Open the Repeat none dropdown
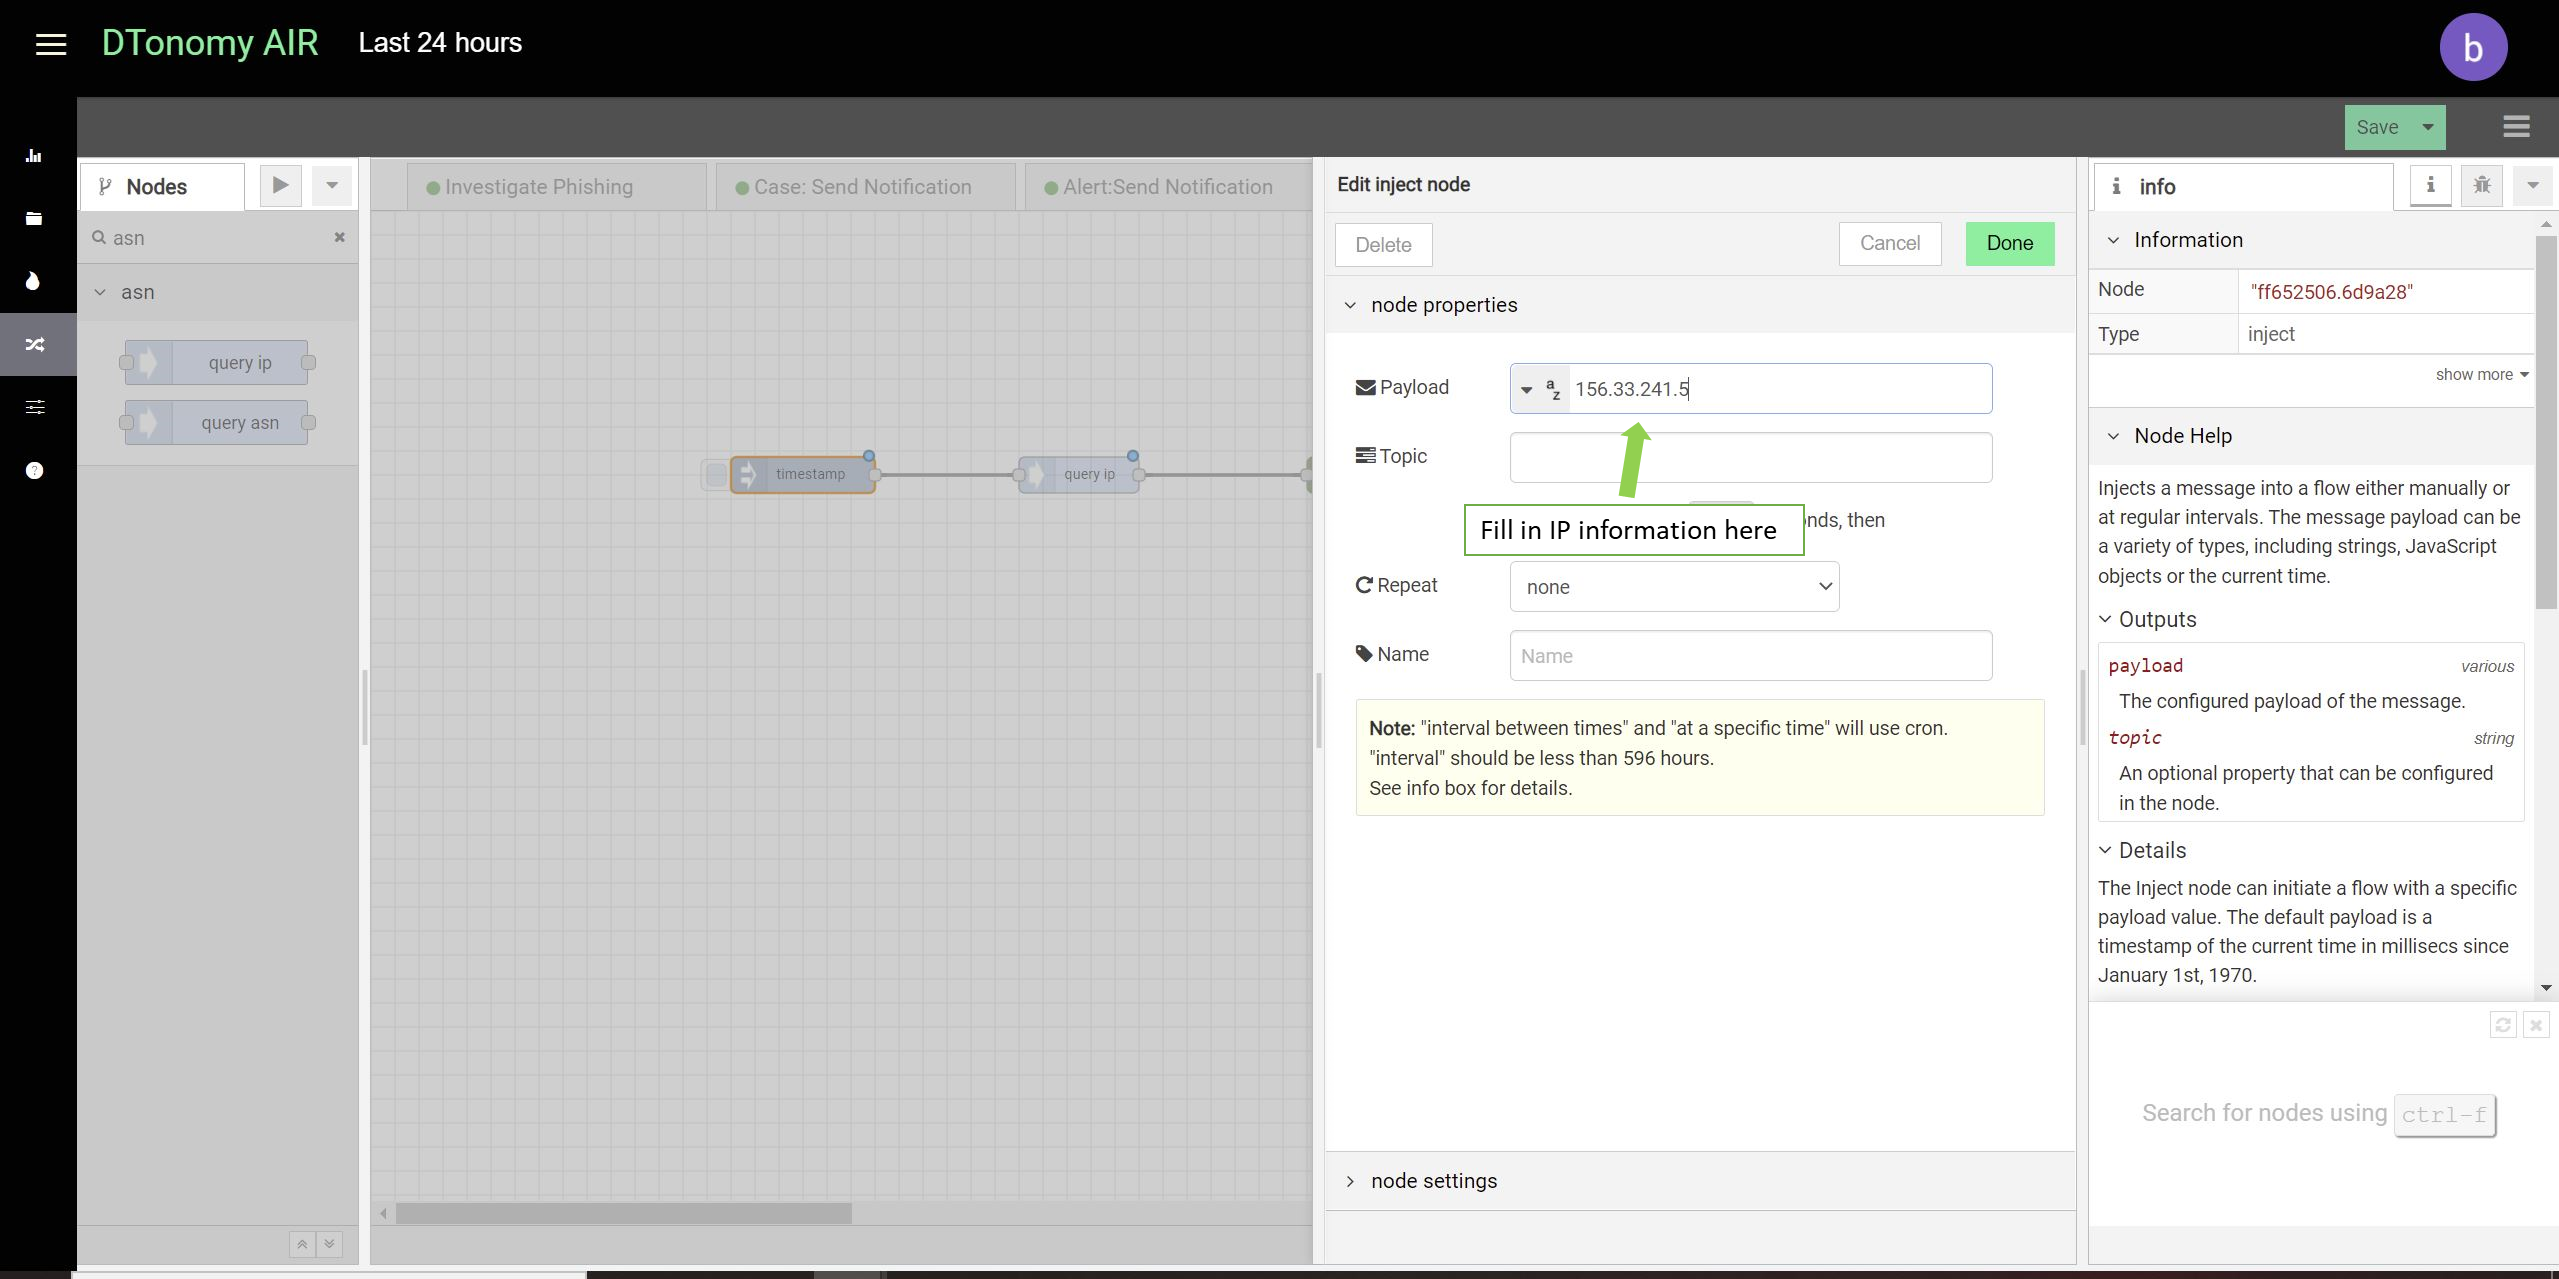The image size is (2559, 1279). [1674, 586]
